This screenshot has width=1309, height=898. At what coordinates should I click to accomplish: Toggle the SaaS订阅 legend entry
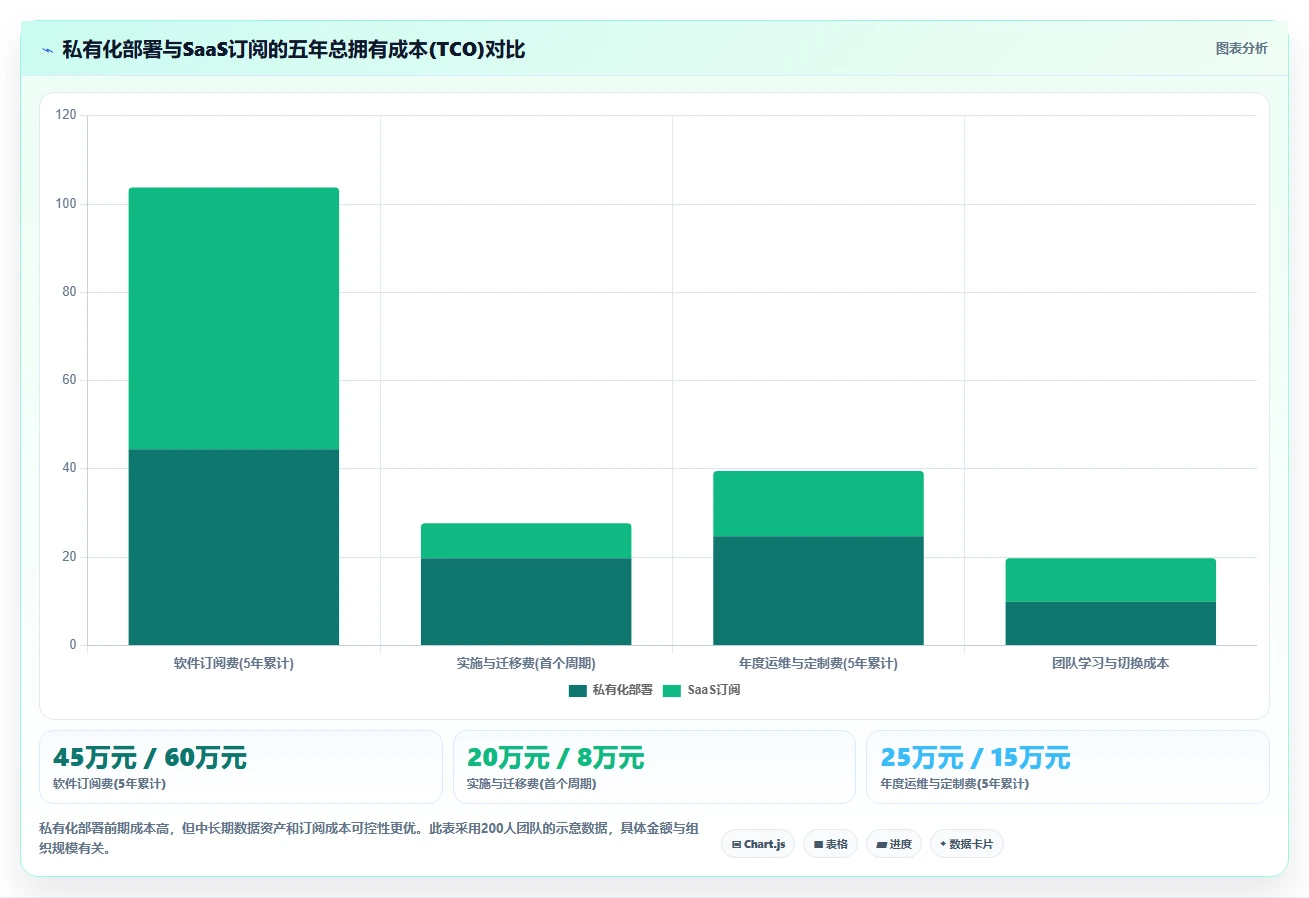click(x=701, y=690)
